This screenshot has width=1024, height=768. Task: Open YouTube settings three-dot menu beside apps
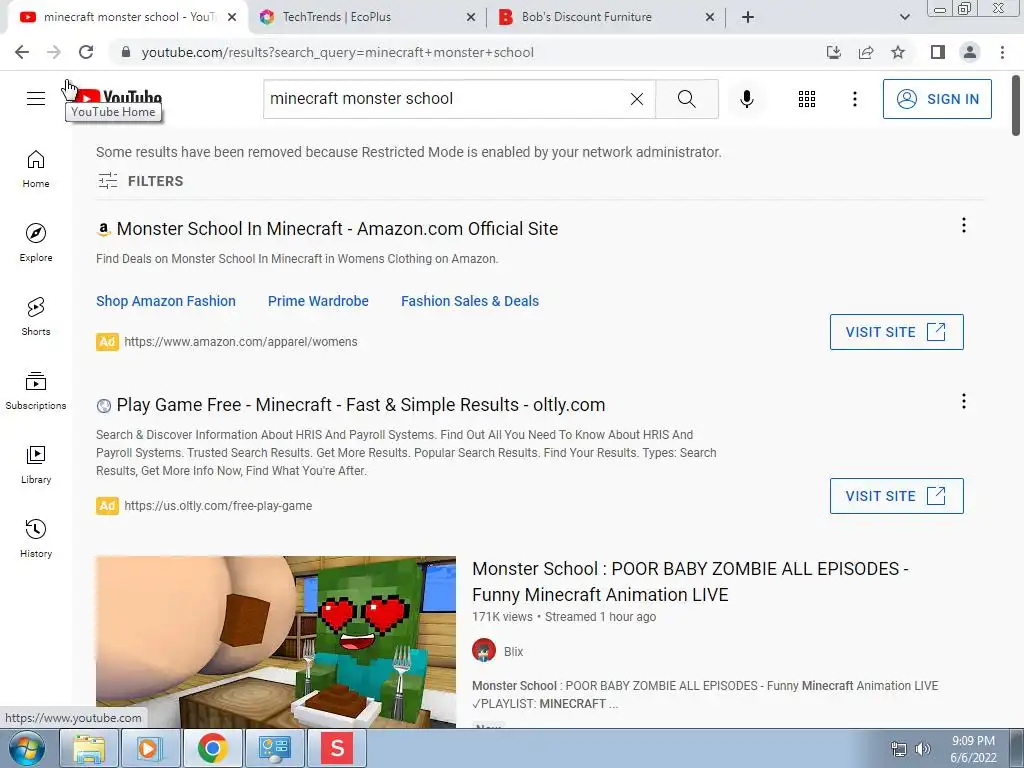(854, 99)
